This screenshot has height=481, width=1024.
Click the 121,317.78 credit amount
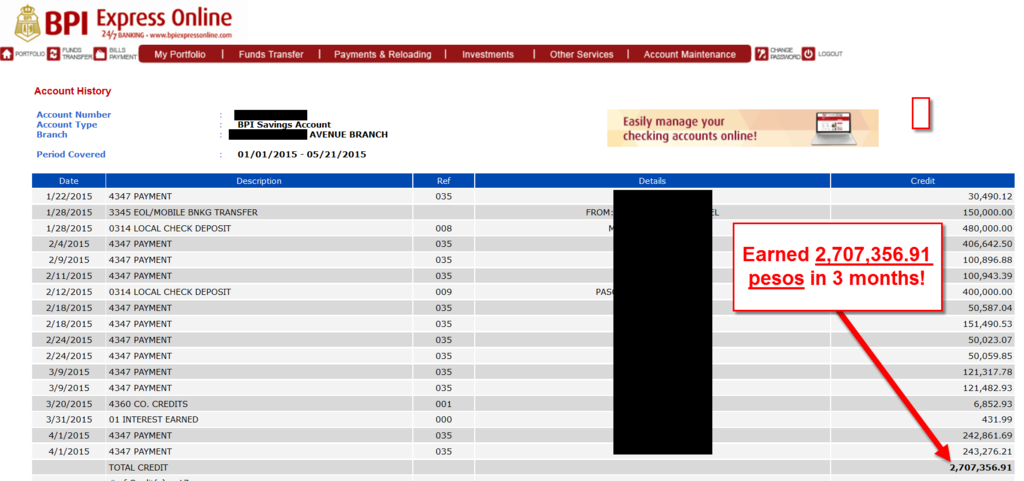tap(987, 371)
